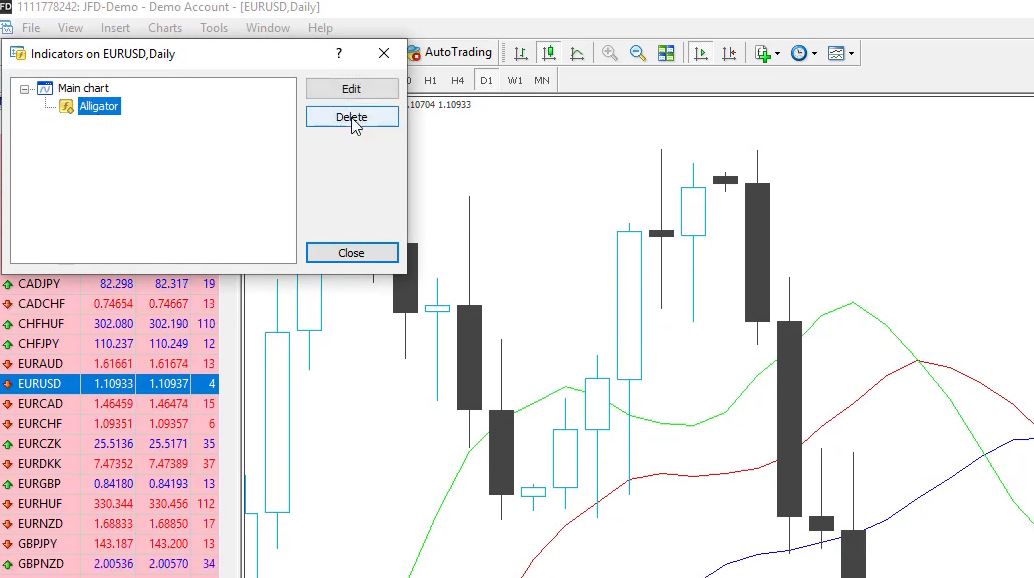
Task: Switch chart to line chart display
Action: click(x=577, y=52)
